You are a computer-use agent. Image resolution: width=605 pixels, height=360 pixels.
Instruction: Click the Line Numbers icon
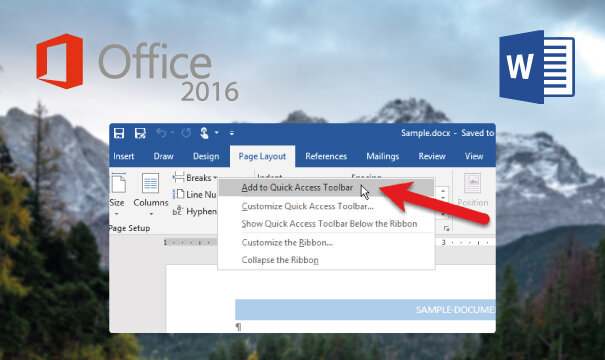point(178,194)
